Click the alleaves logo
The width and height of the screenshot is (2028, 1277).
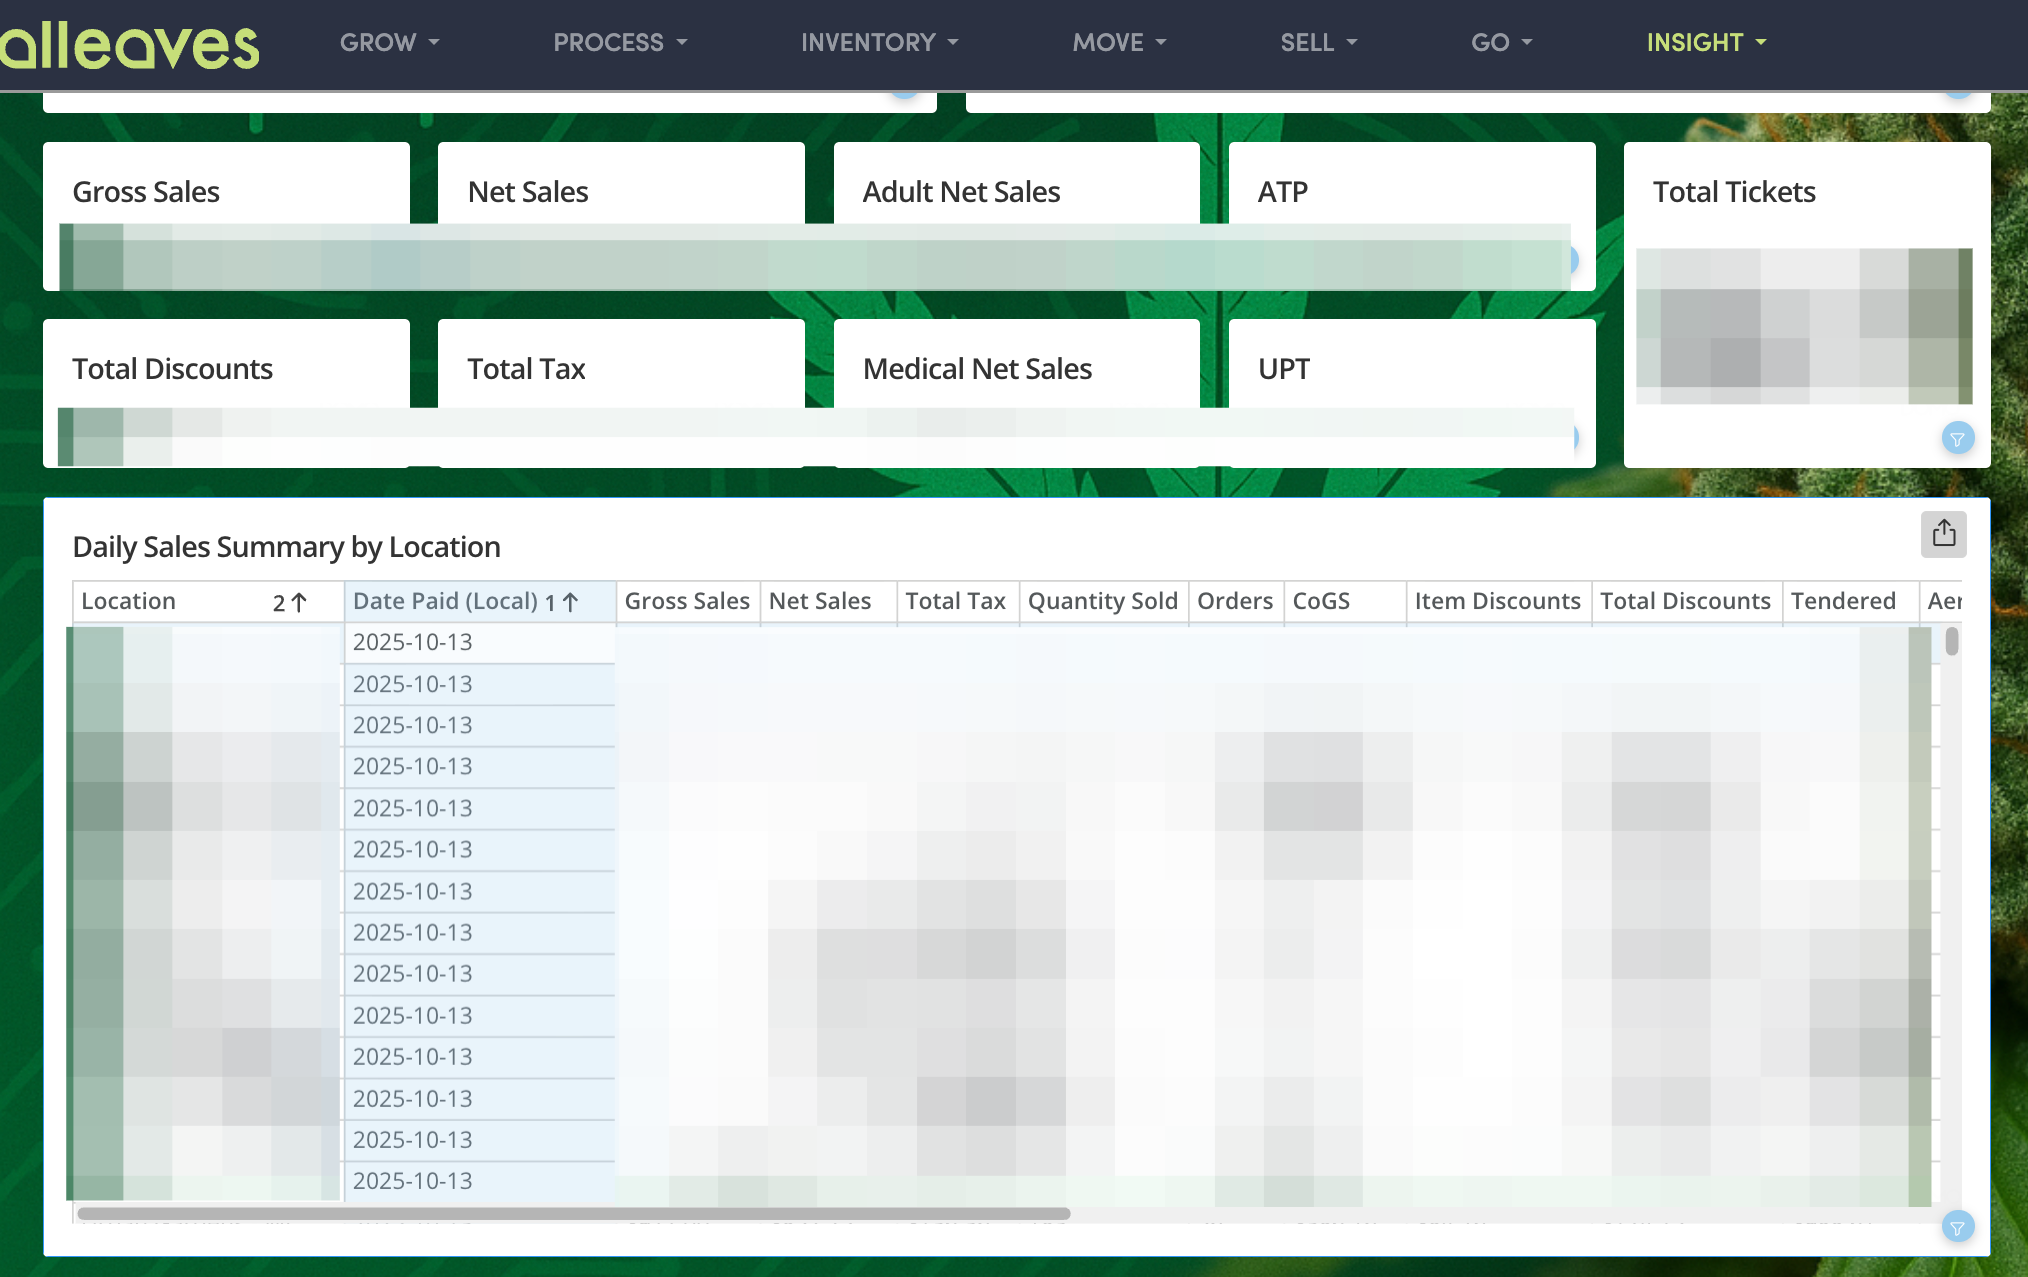pyautogui.click(x=128, y=46)
